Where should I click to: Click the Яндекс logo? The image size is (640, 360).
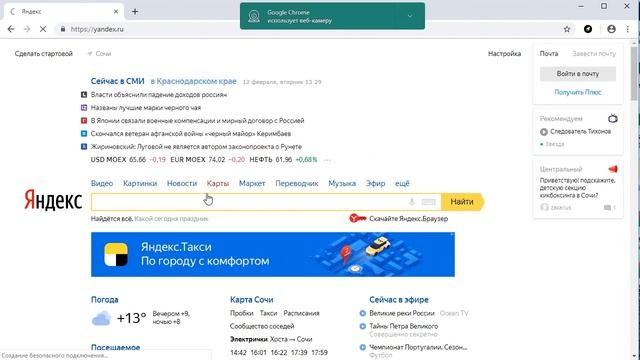tap(53, 200)
